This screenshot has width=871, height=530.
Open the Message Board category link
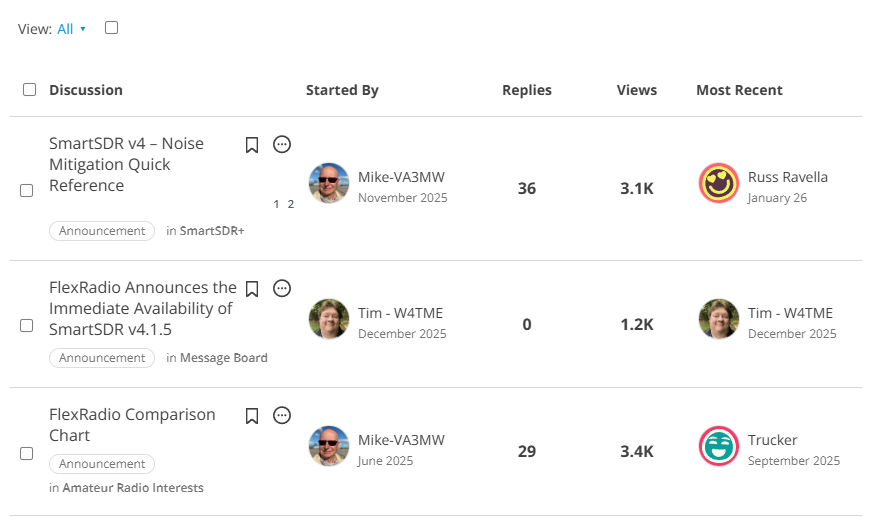tap(223, 358)
